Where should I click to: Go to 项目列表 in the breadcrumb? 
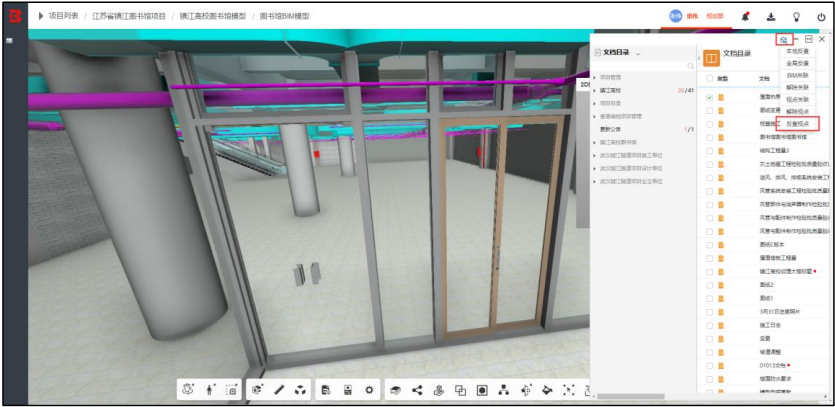click(x=63, y=16)
